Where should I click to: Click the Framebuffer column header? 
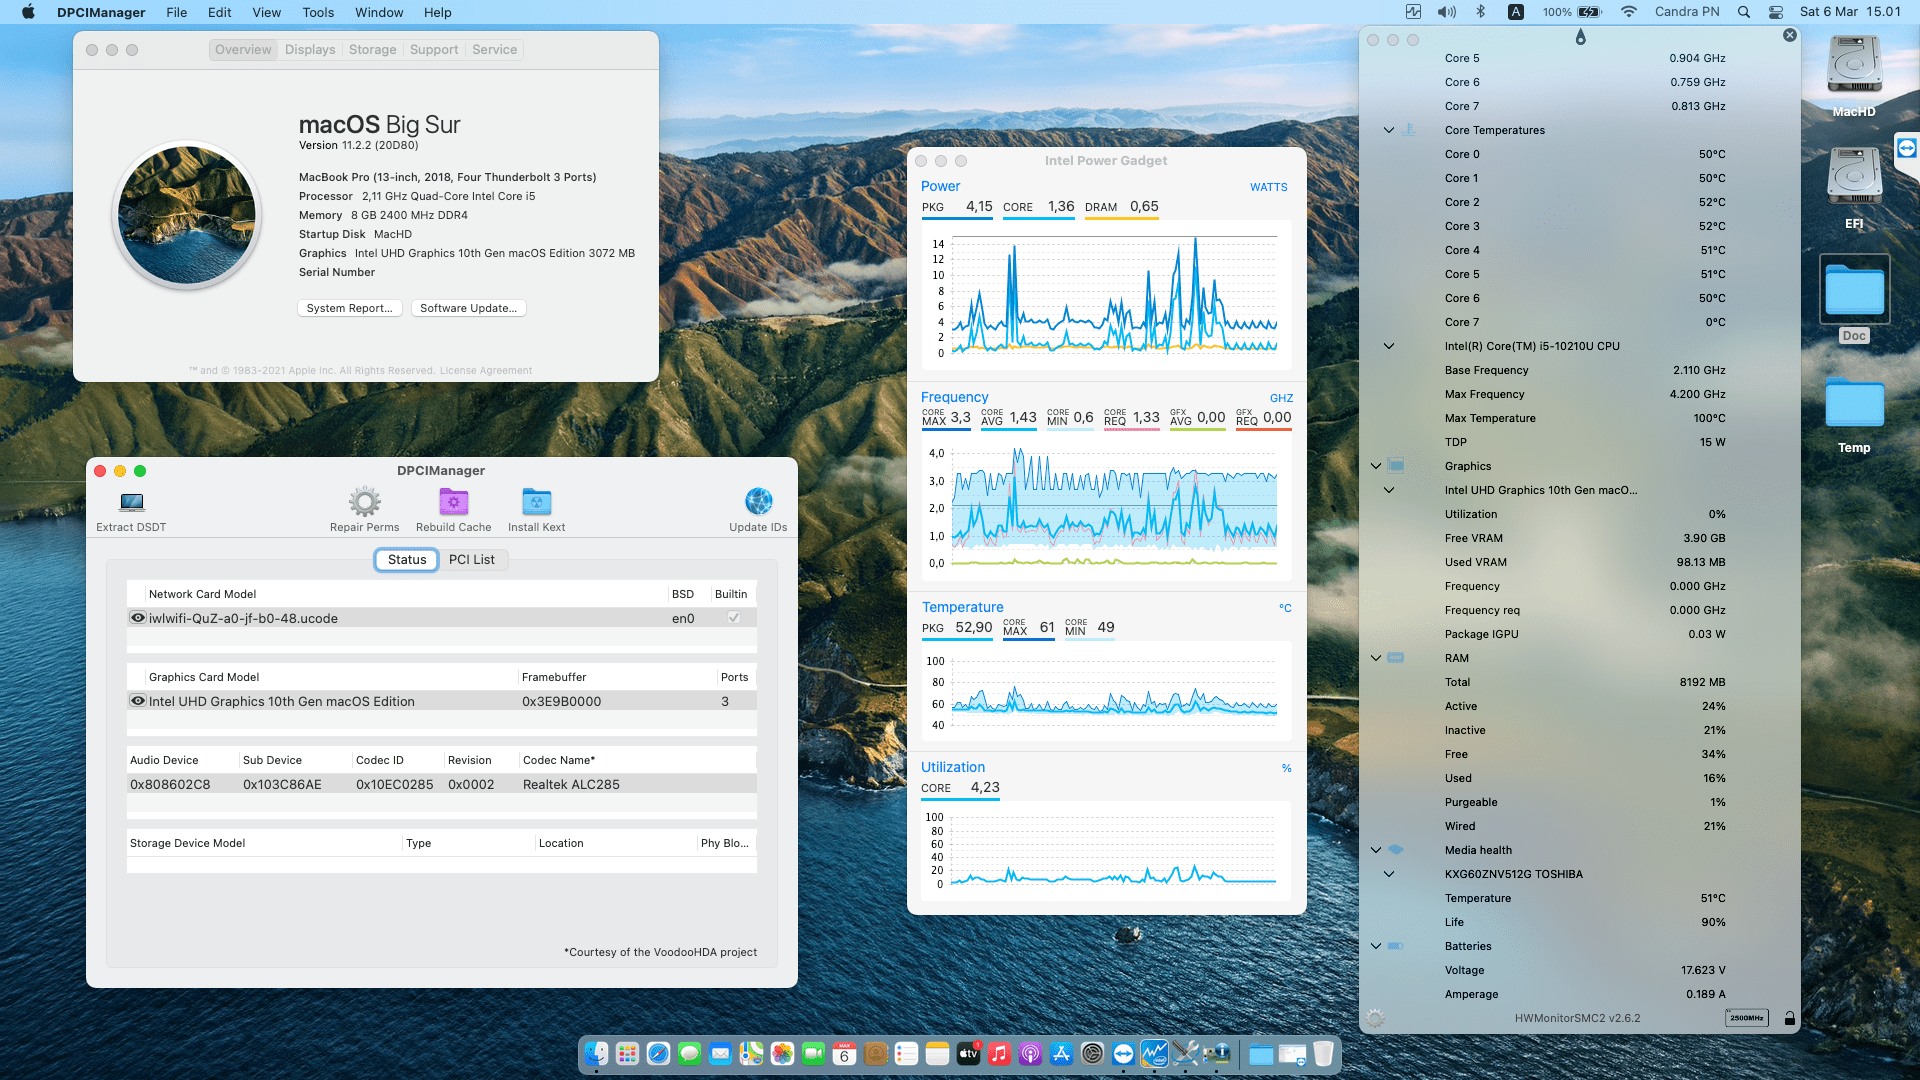click(554, 677)
